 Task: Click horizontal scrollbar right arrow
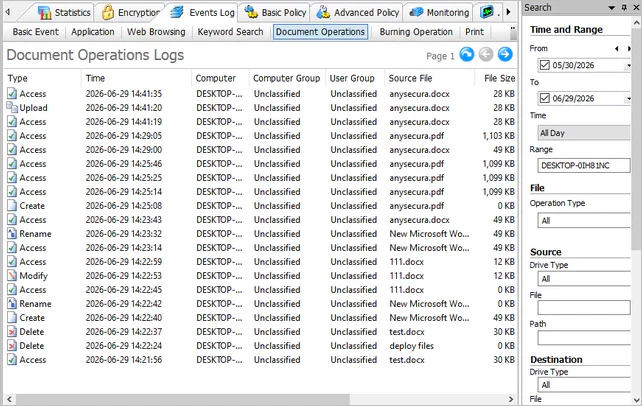tap(511, 399)
